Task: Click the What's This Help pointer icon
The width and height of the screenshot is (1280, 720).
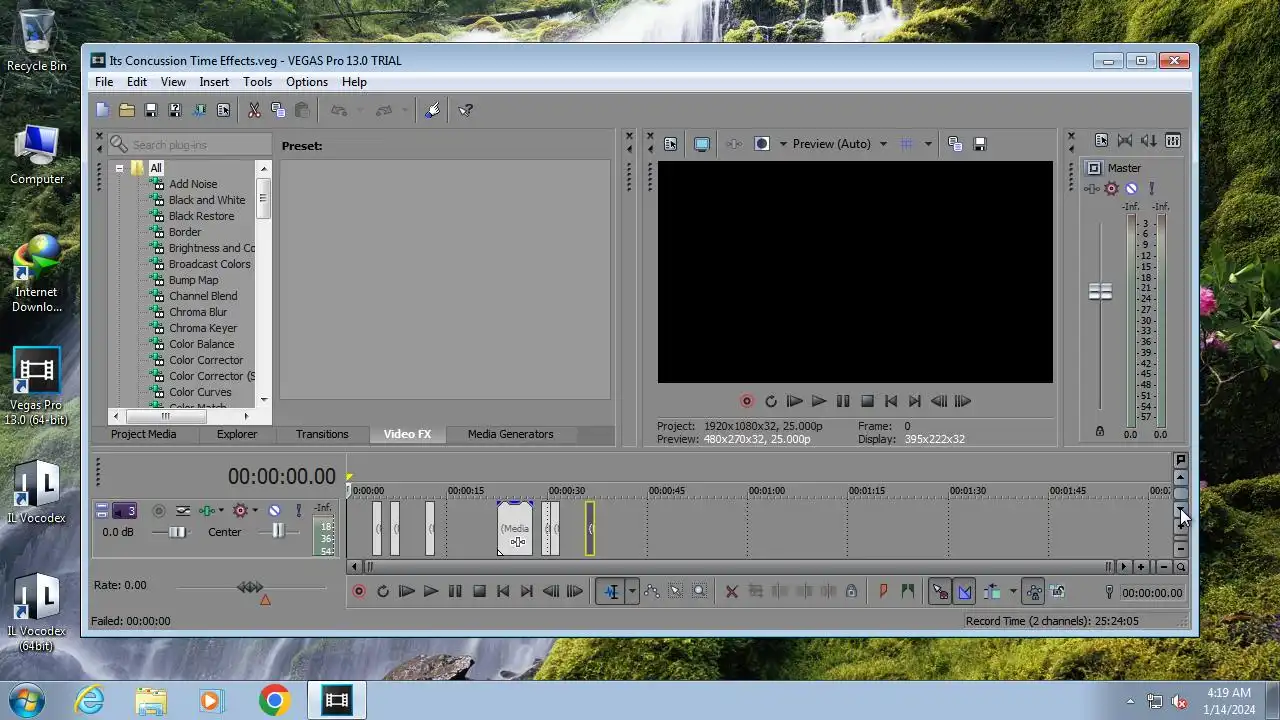Action: (x=465, y=110)
